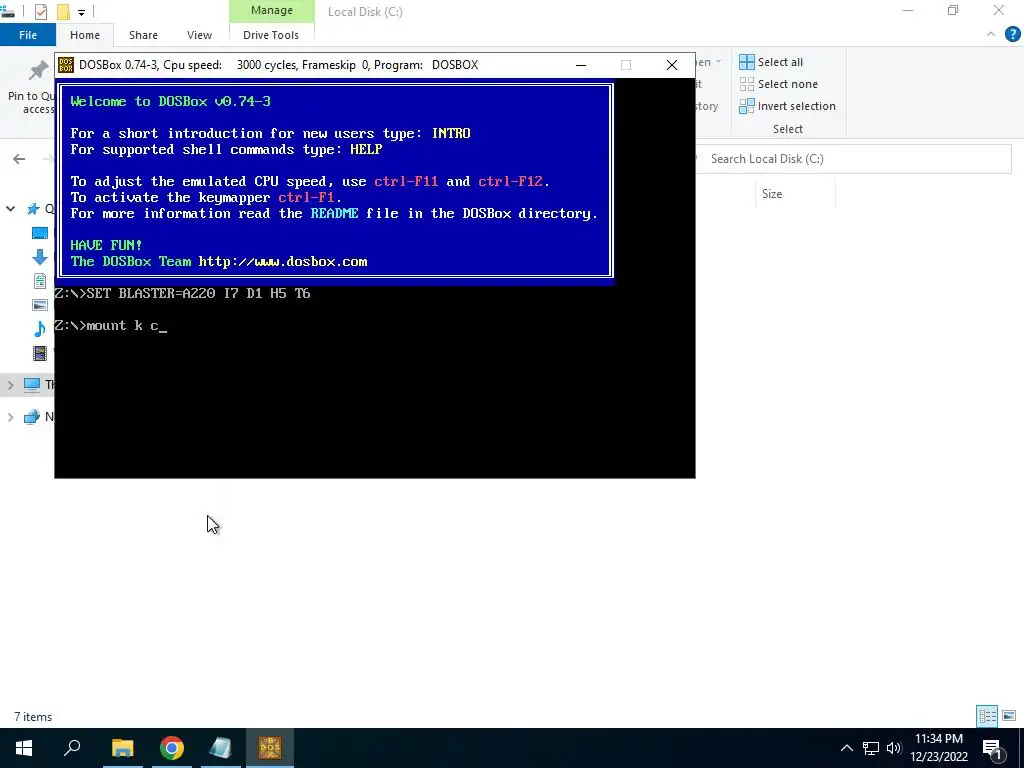Open Music via the sidebar note icon
The height and width of the screenshot is (768, 1024).
pyautogui.click(x=40, y=328)
